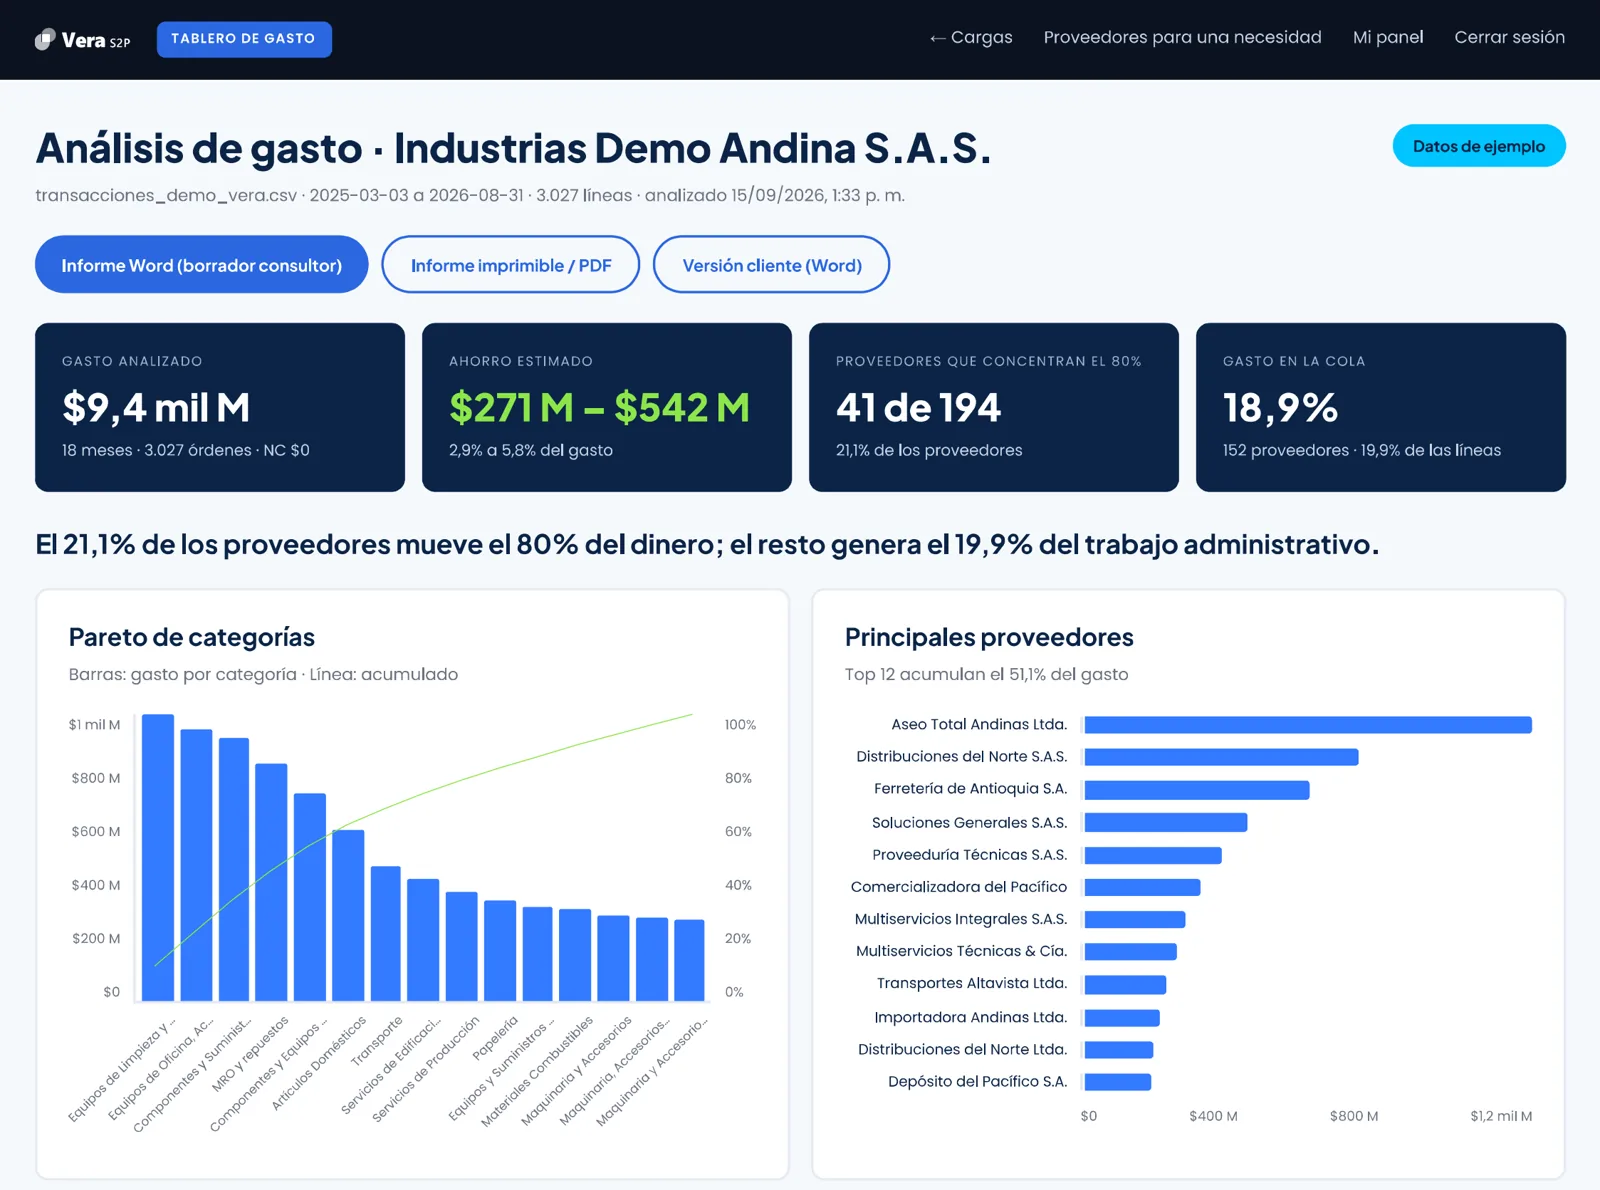Click the Vera S2P logo icon
The image size is (1600, 1190).
coord(45,39)
